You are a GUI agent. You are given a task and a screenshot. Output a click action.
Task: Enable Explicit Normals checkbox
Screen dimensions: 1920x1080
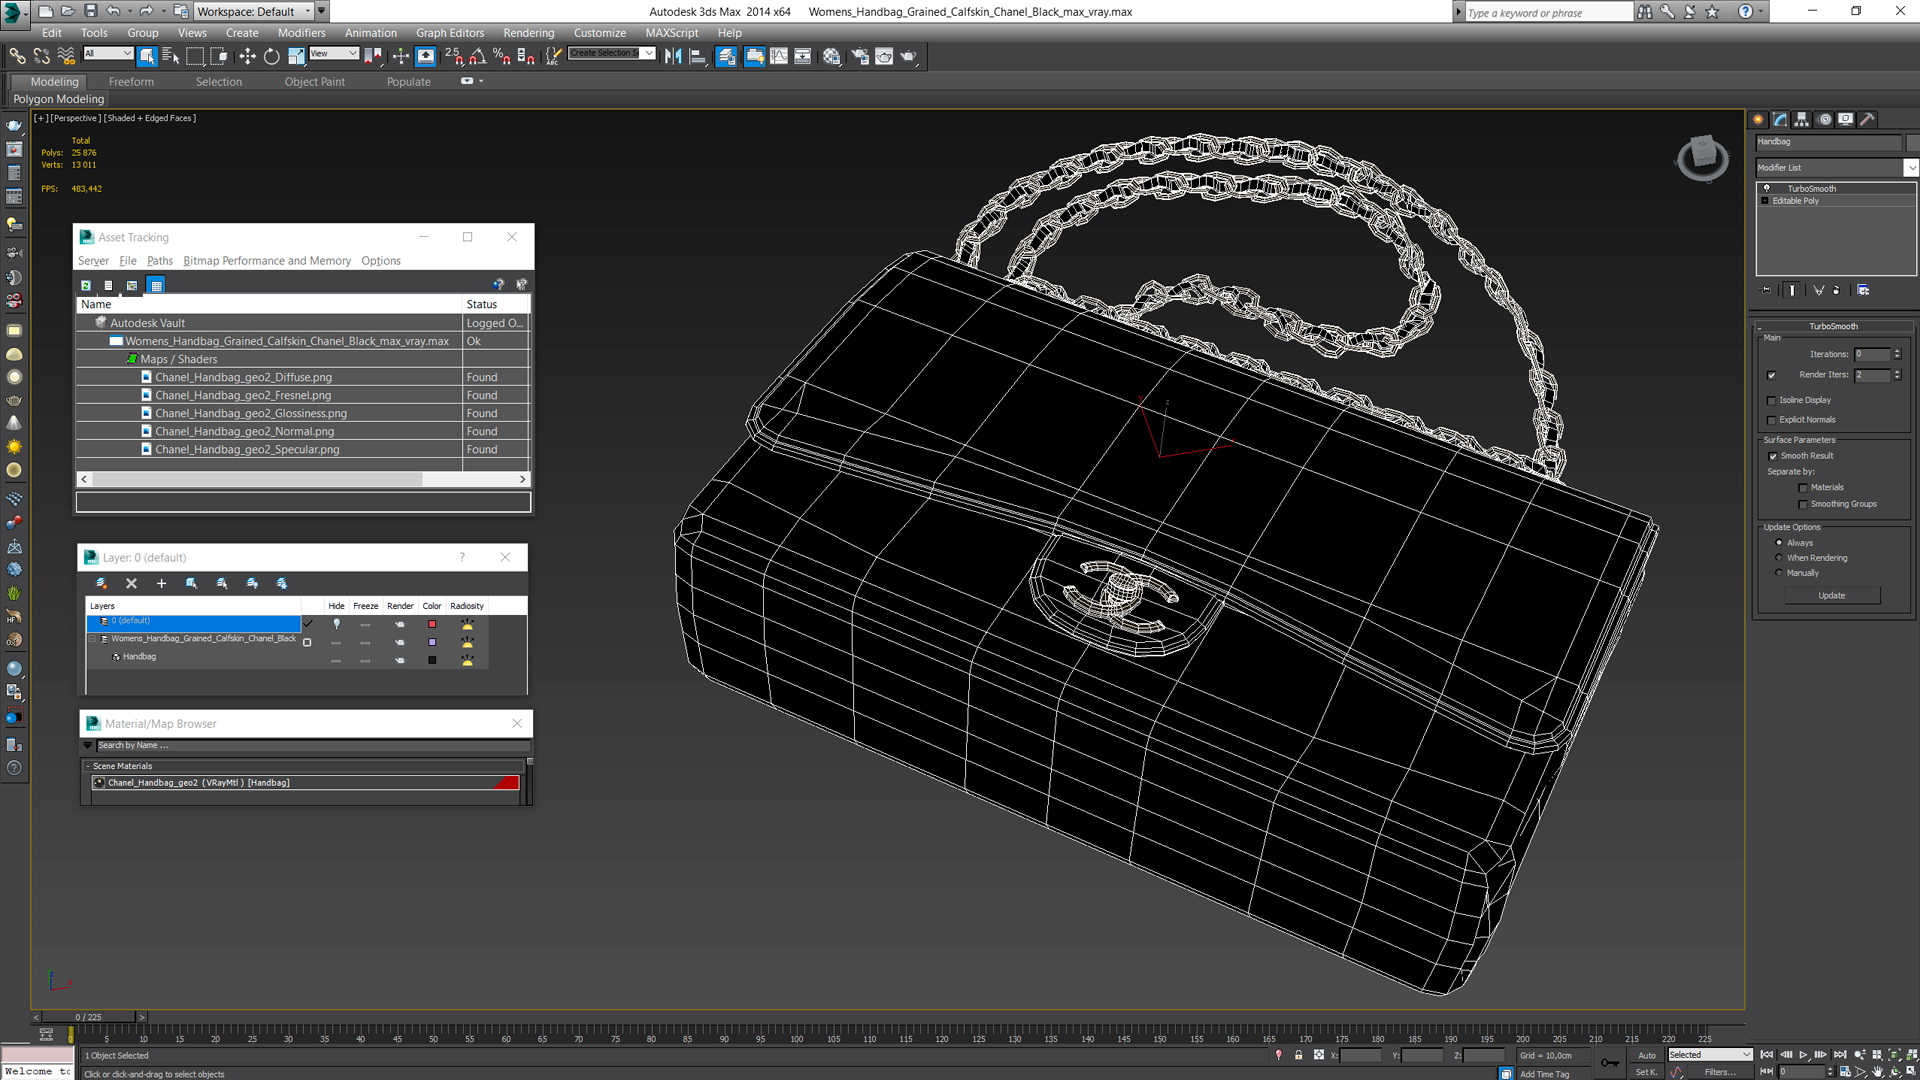coord(1772,420)
